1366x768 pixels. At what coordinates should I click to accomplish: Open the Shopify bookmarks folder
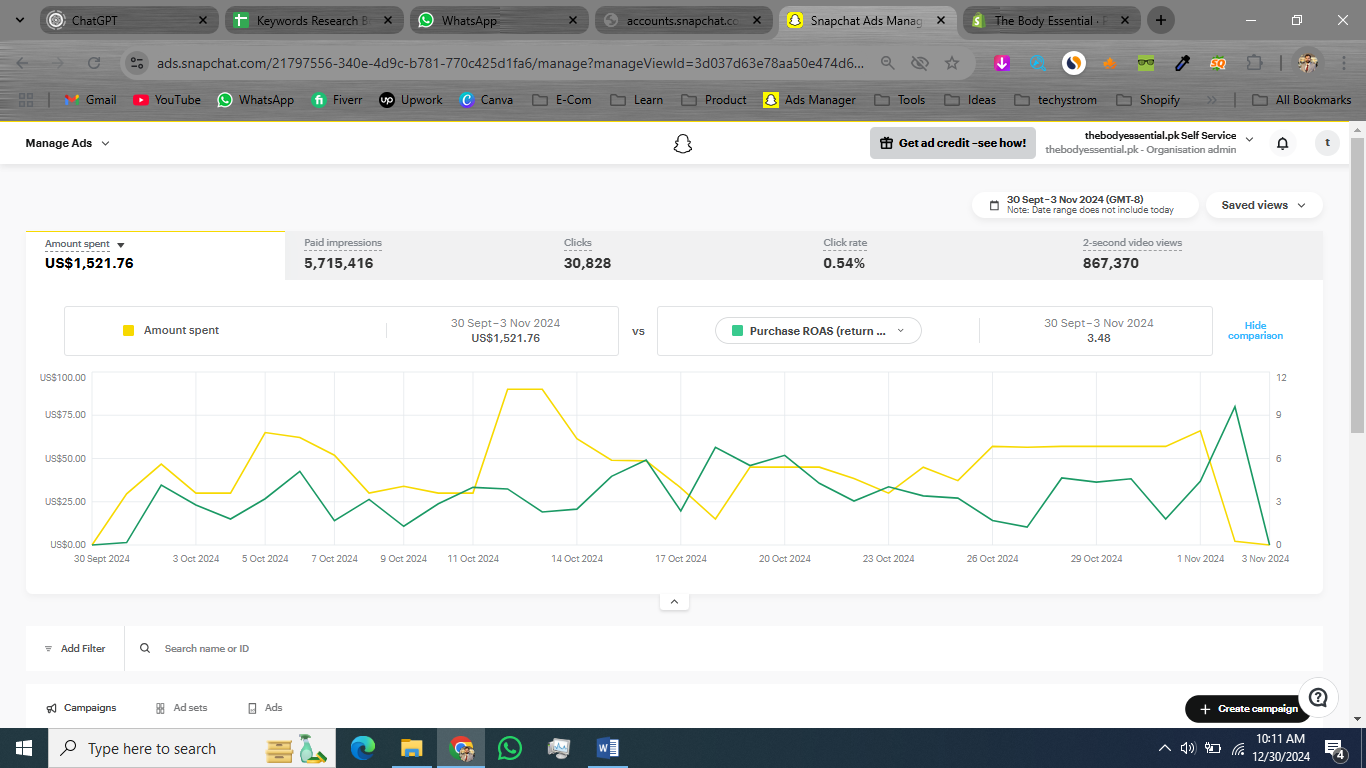(1146, 100)
